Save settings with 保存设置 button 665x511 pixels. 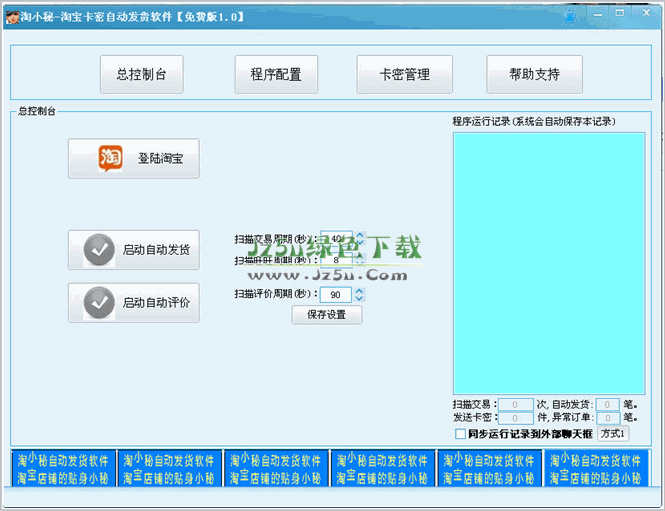coord(327,315)
